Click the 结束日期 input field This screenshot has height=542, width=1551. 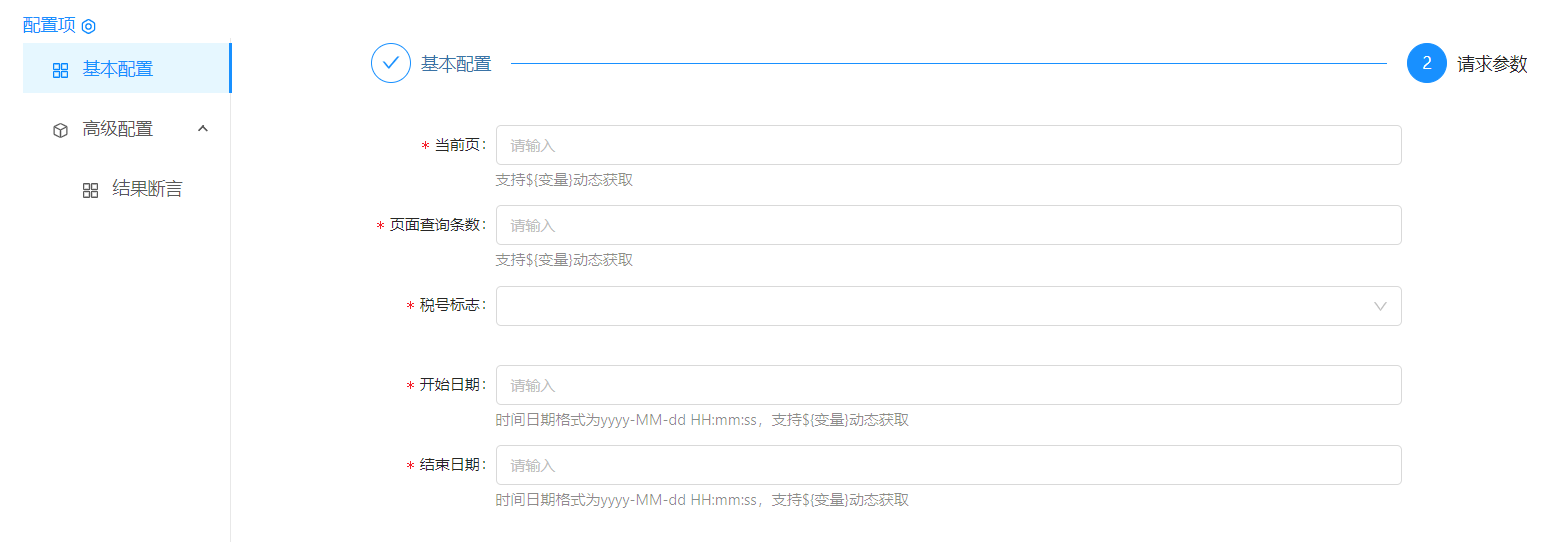point(948,465)
